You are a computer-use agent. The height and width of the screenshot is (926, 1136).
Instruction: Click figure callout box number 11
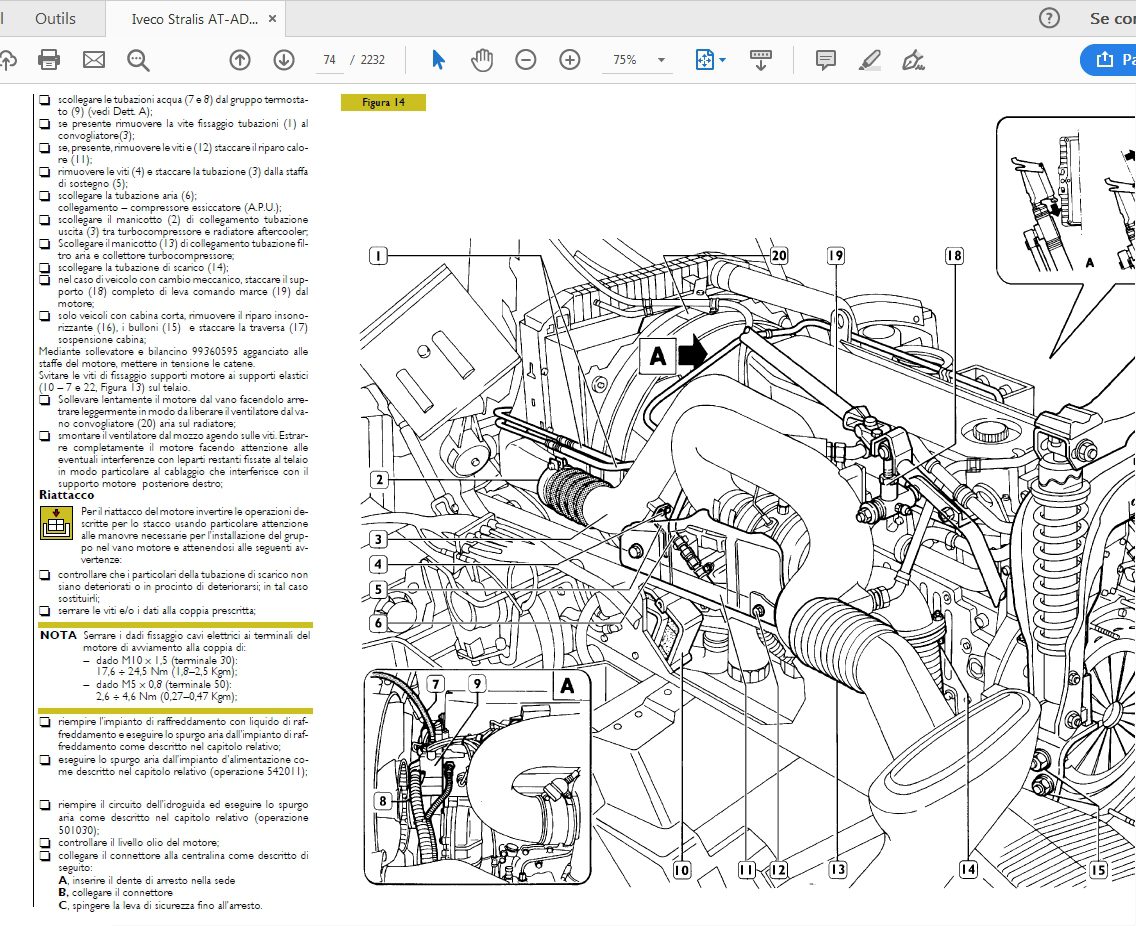[x=746, y=870]
